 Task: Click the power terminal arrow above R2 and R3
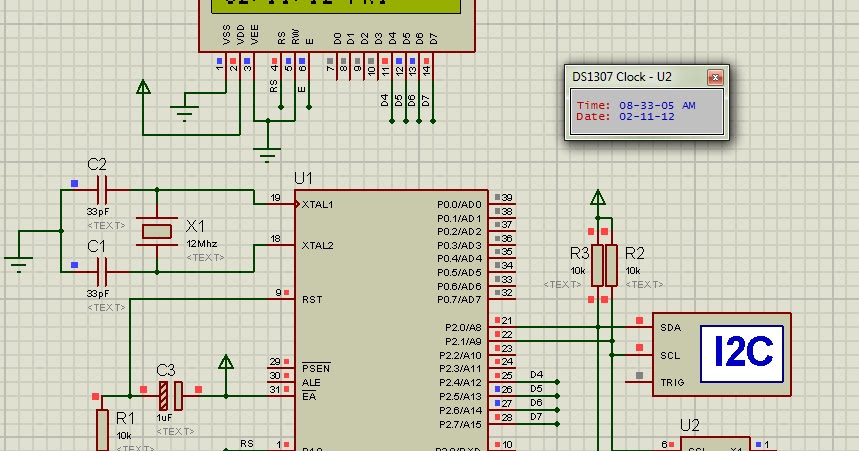coord(598,197)
